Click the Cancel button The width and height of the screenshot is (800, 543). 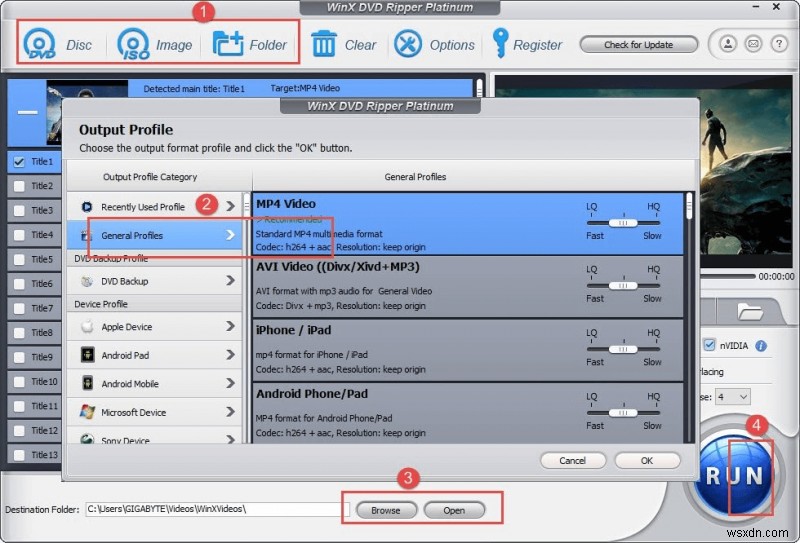(x=572, y=460)
